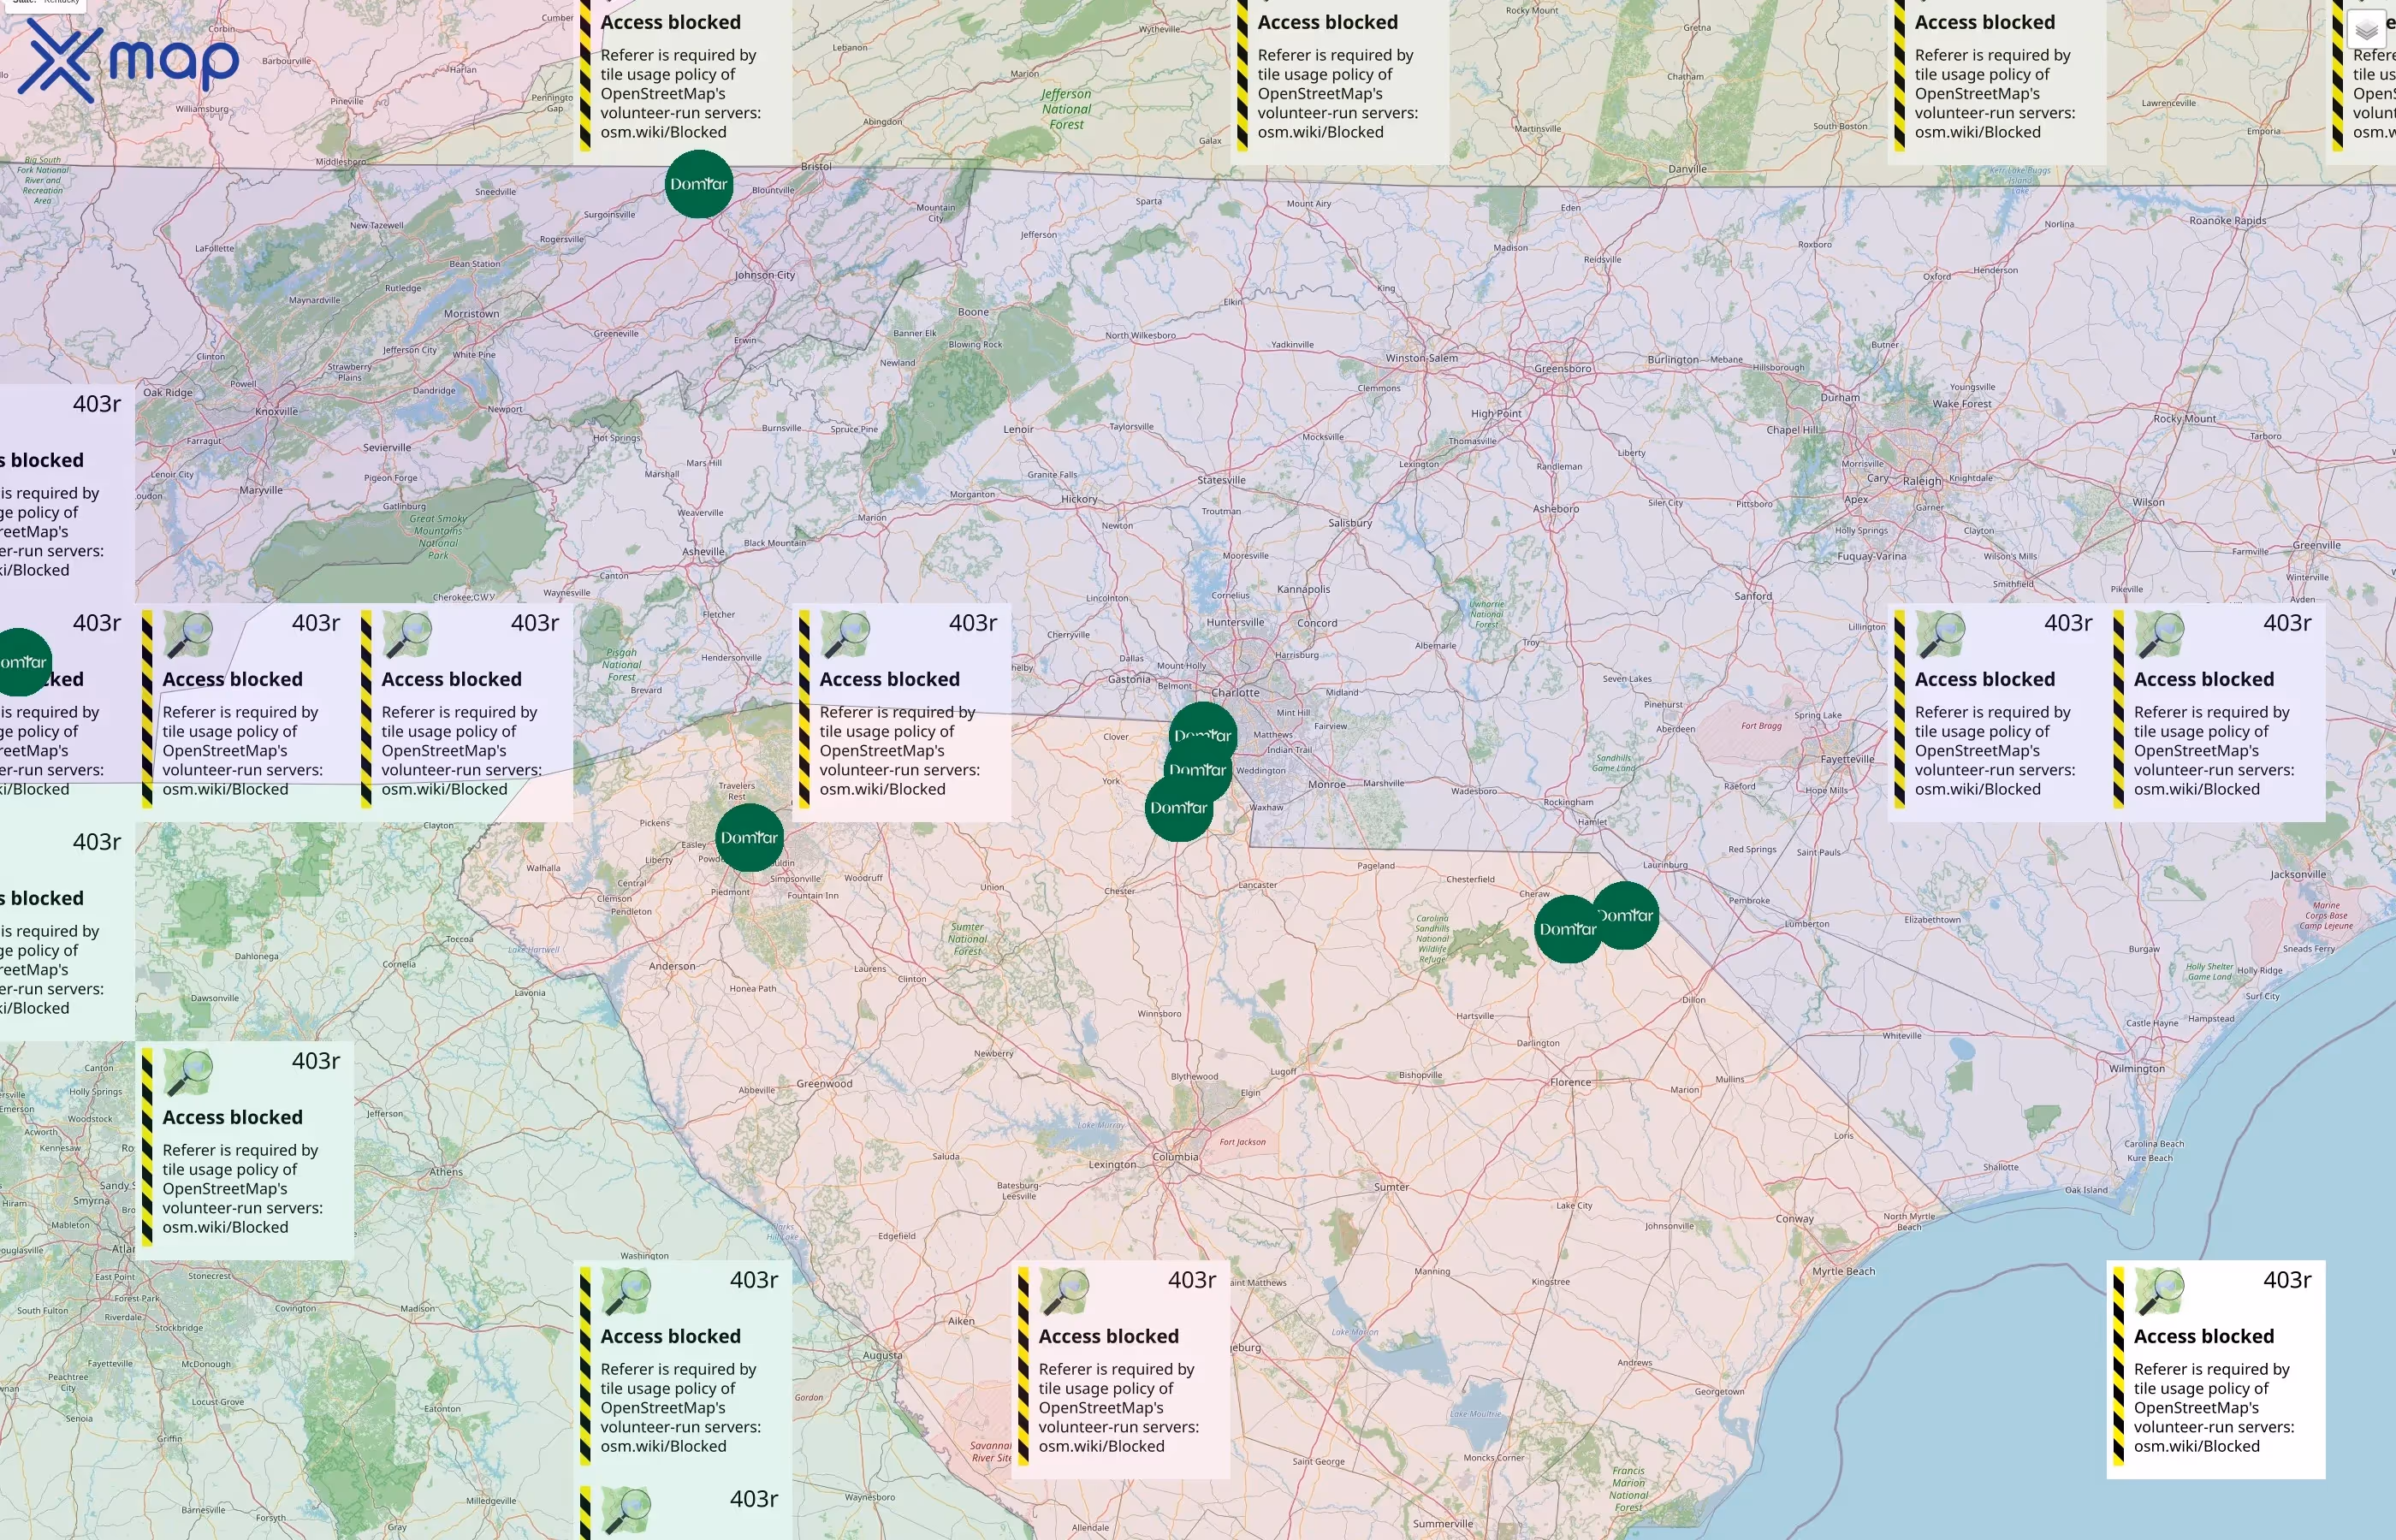The height and width of the screenshot is (1540, 2396).
Task: Click the Wilmington city label
Action: click(x=2137, y=1069)
